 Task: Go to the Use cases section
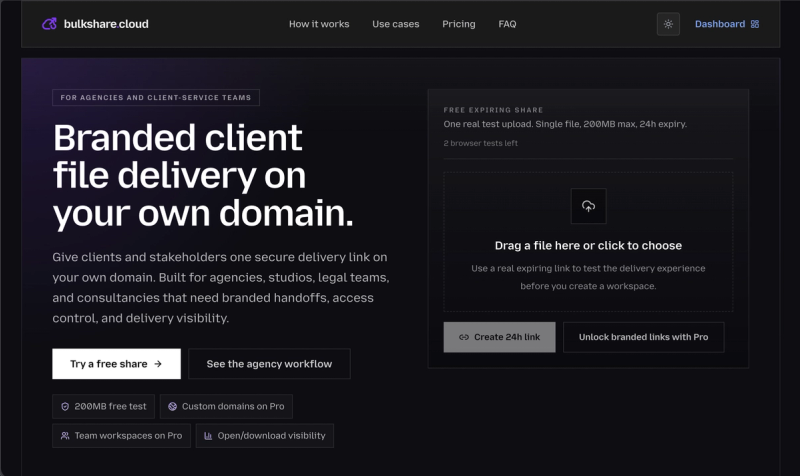pyautogui.click(x=395, y=24)
